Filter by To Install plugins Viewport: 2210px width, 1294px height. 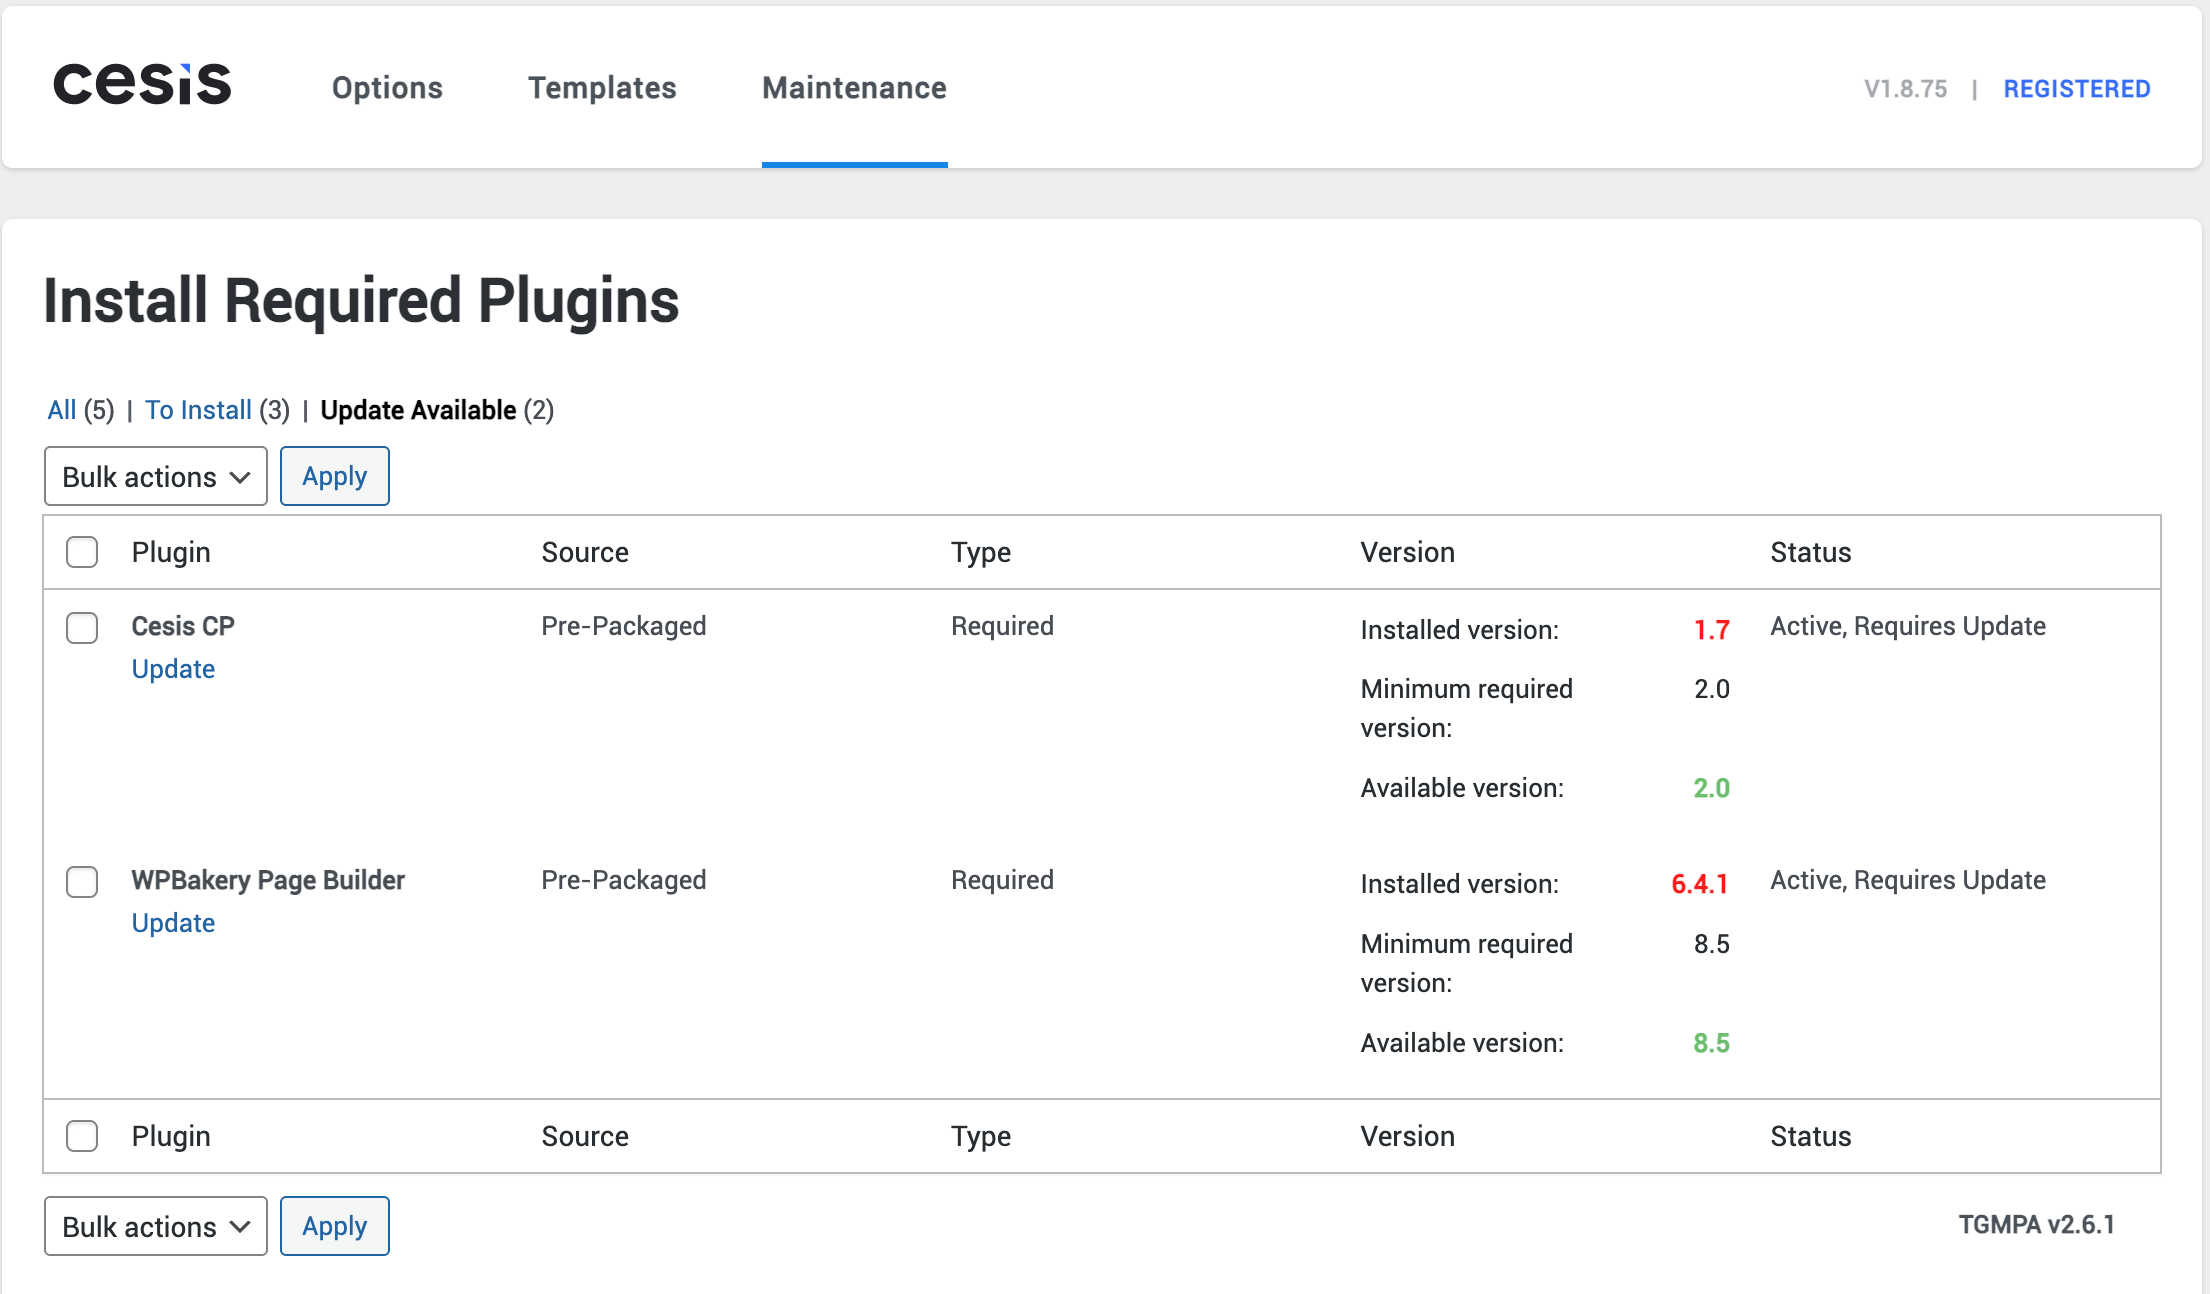tap(198, 410)
